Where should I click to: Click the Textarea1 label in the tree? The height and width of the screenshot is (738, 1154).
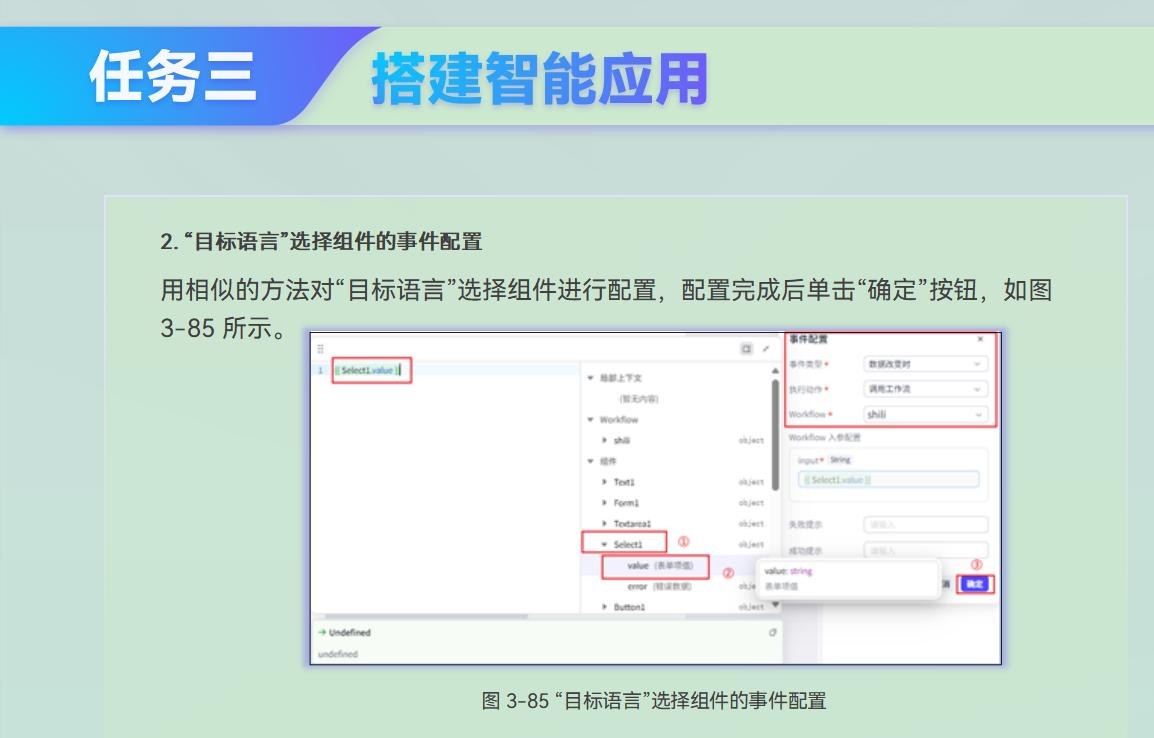632,523
